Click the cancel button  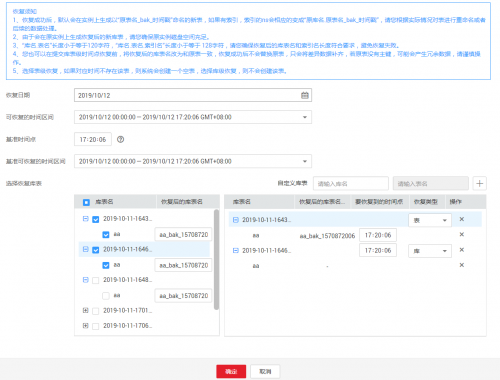click(265, 371)
